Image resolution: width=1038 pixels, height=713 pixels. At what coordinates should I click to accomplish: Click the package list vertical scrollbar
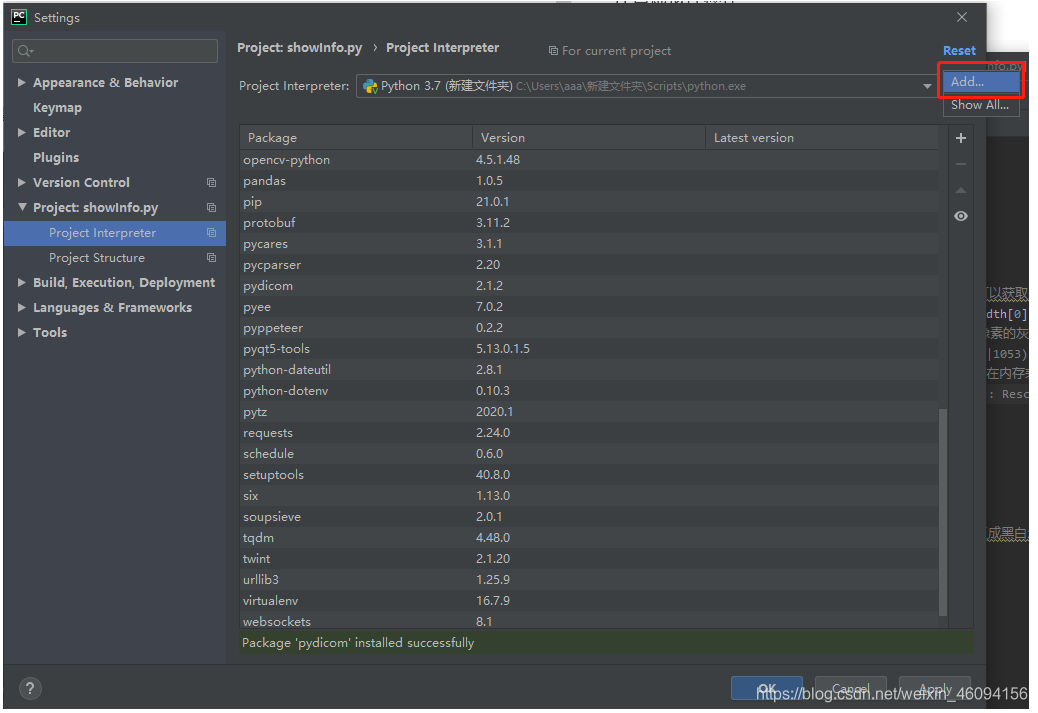click(943, 512)
